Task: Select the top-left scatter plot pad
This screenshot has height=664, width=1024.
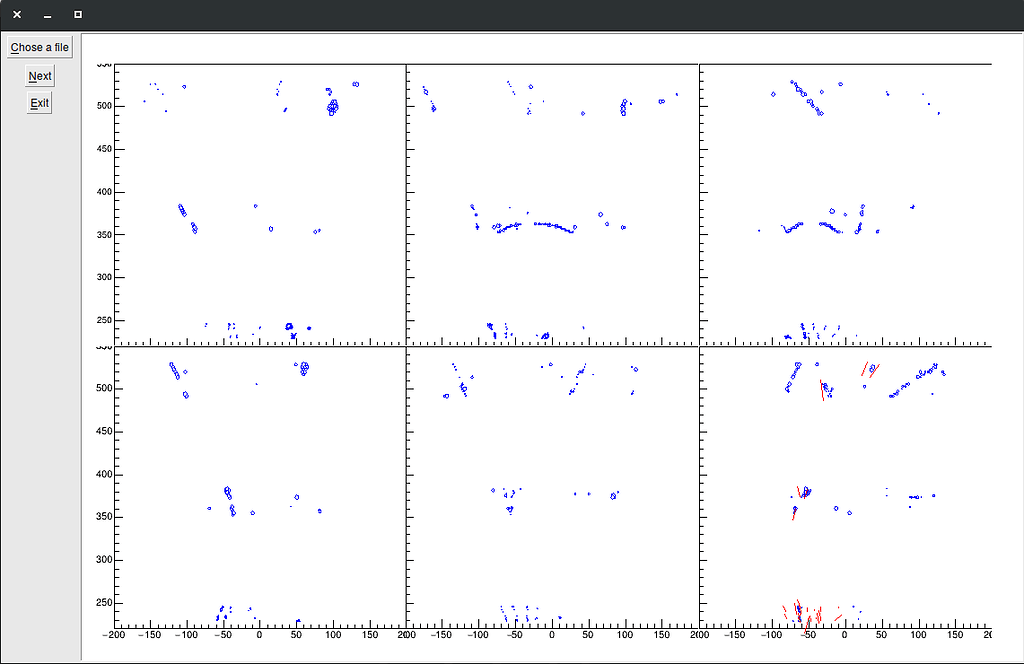Action: (260, 204)
